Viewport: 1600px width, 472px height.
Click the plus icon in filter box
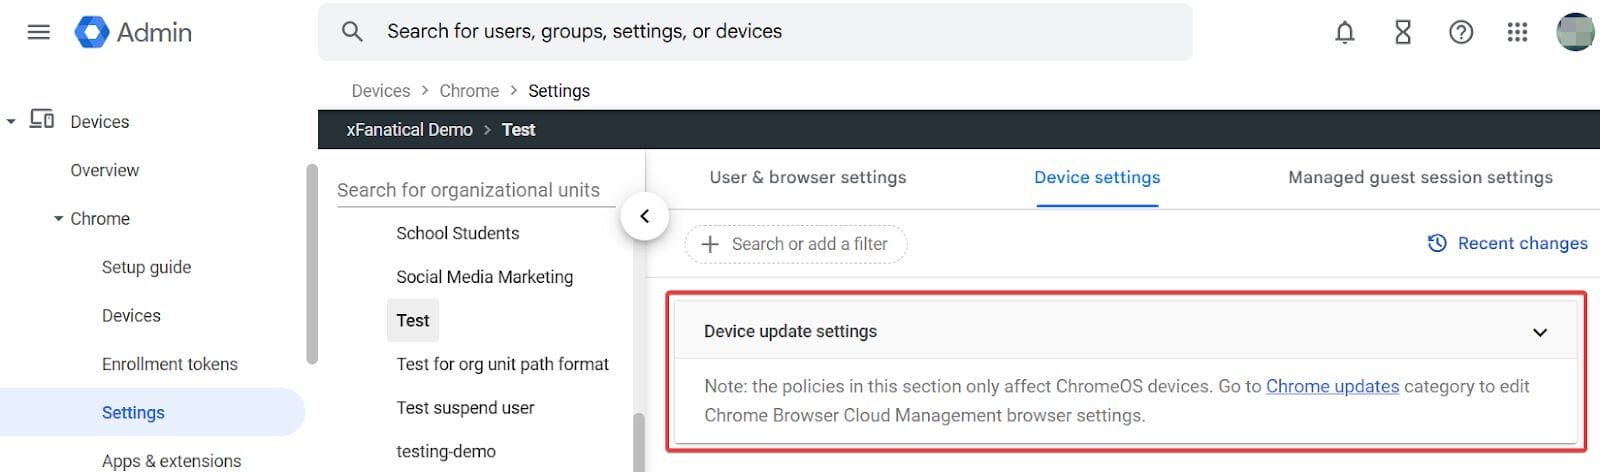[710, 244]
